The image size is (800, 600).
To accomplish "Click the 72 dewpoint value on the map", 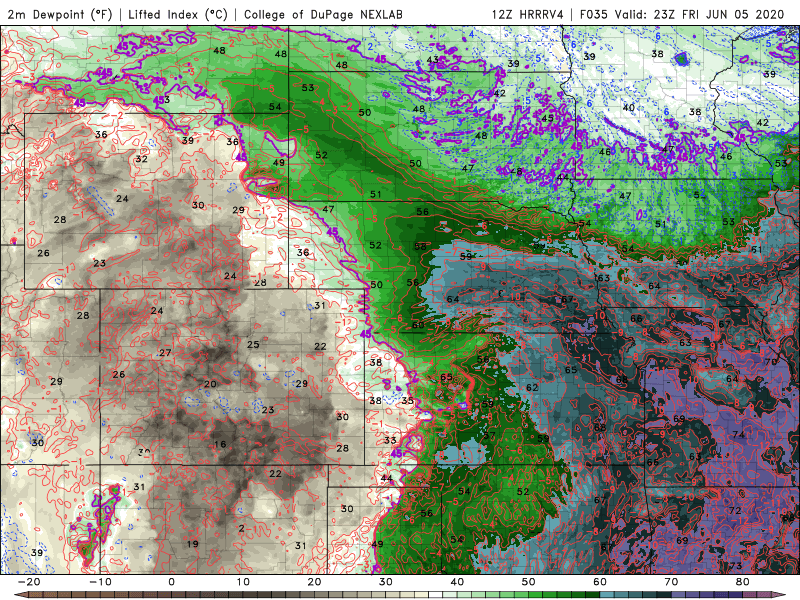I will (x=735, y=511).
